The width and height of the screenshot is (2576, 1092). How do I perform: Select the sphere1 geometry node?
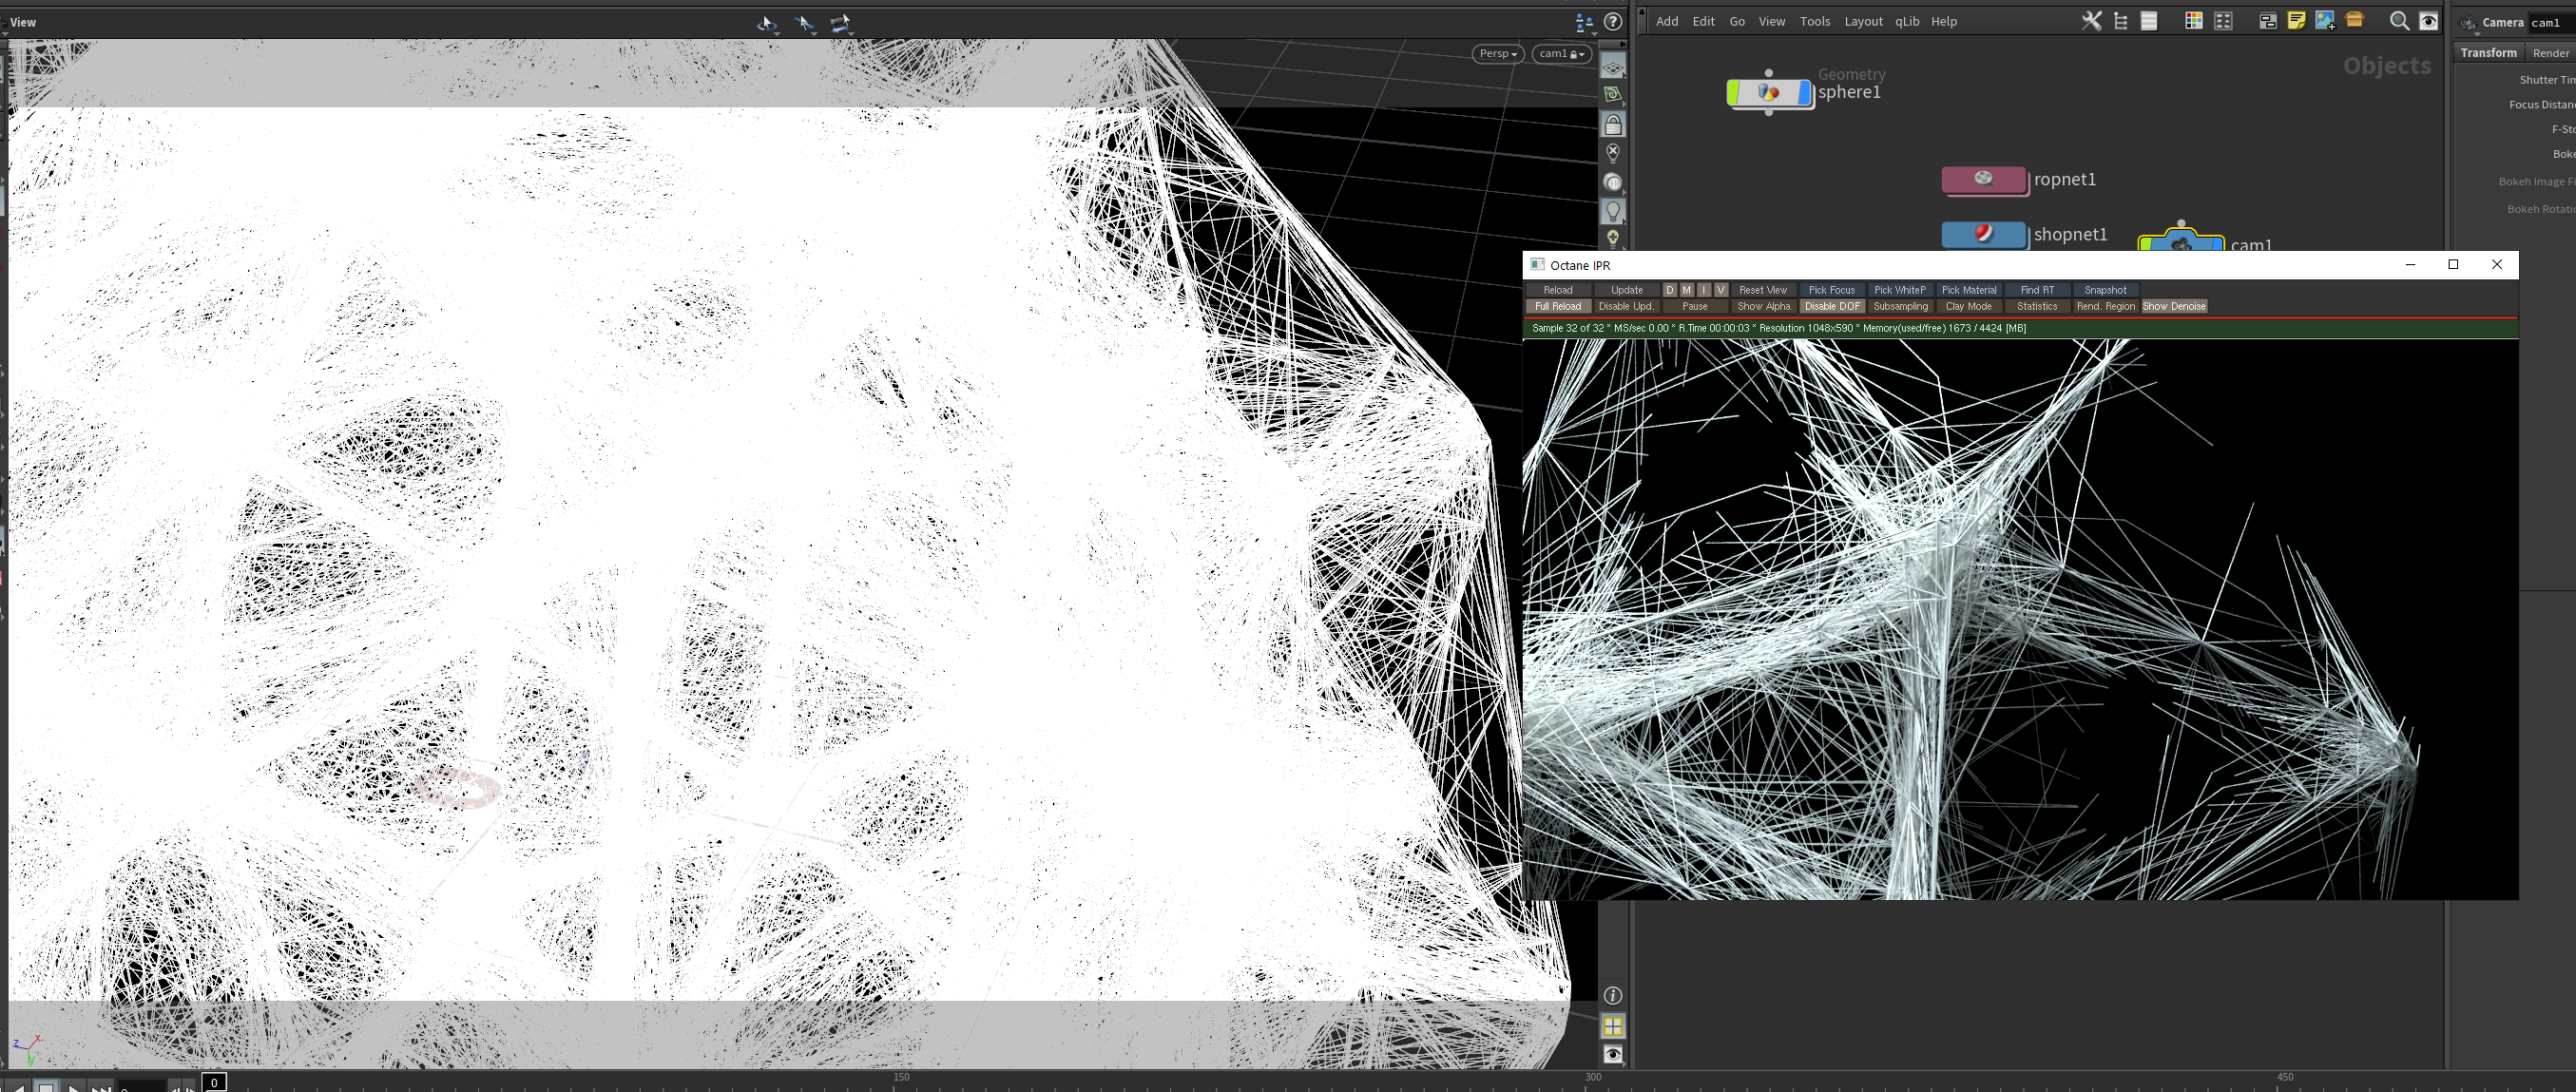tap(1768, 93)
